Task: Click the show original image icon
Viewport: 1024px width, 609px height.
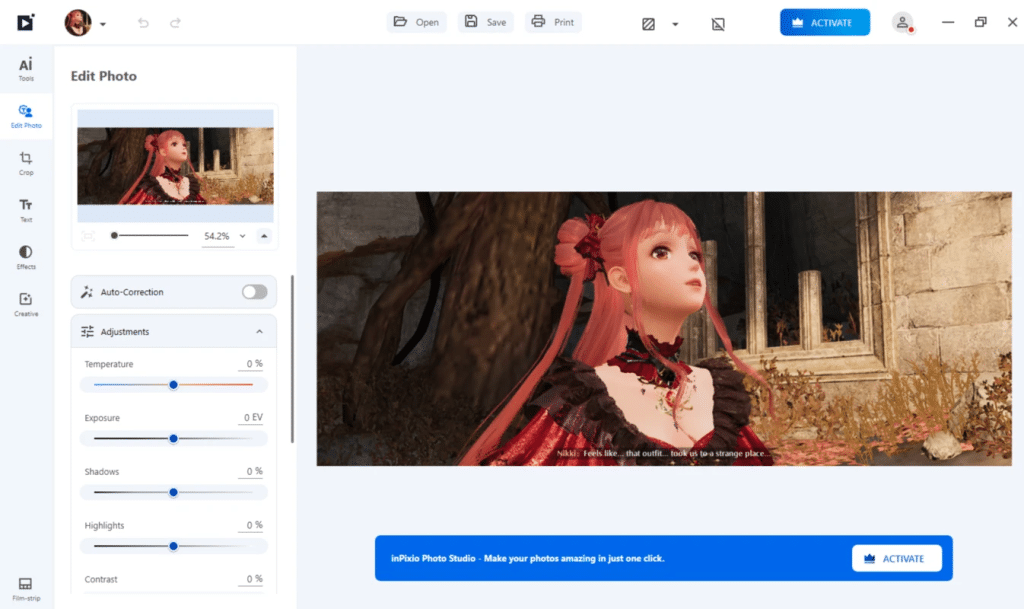Action: point(718,24)
